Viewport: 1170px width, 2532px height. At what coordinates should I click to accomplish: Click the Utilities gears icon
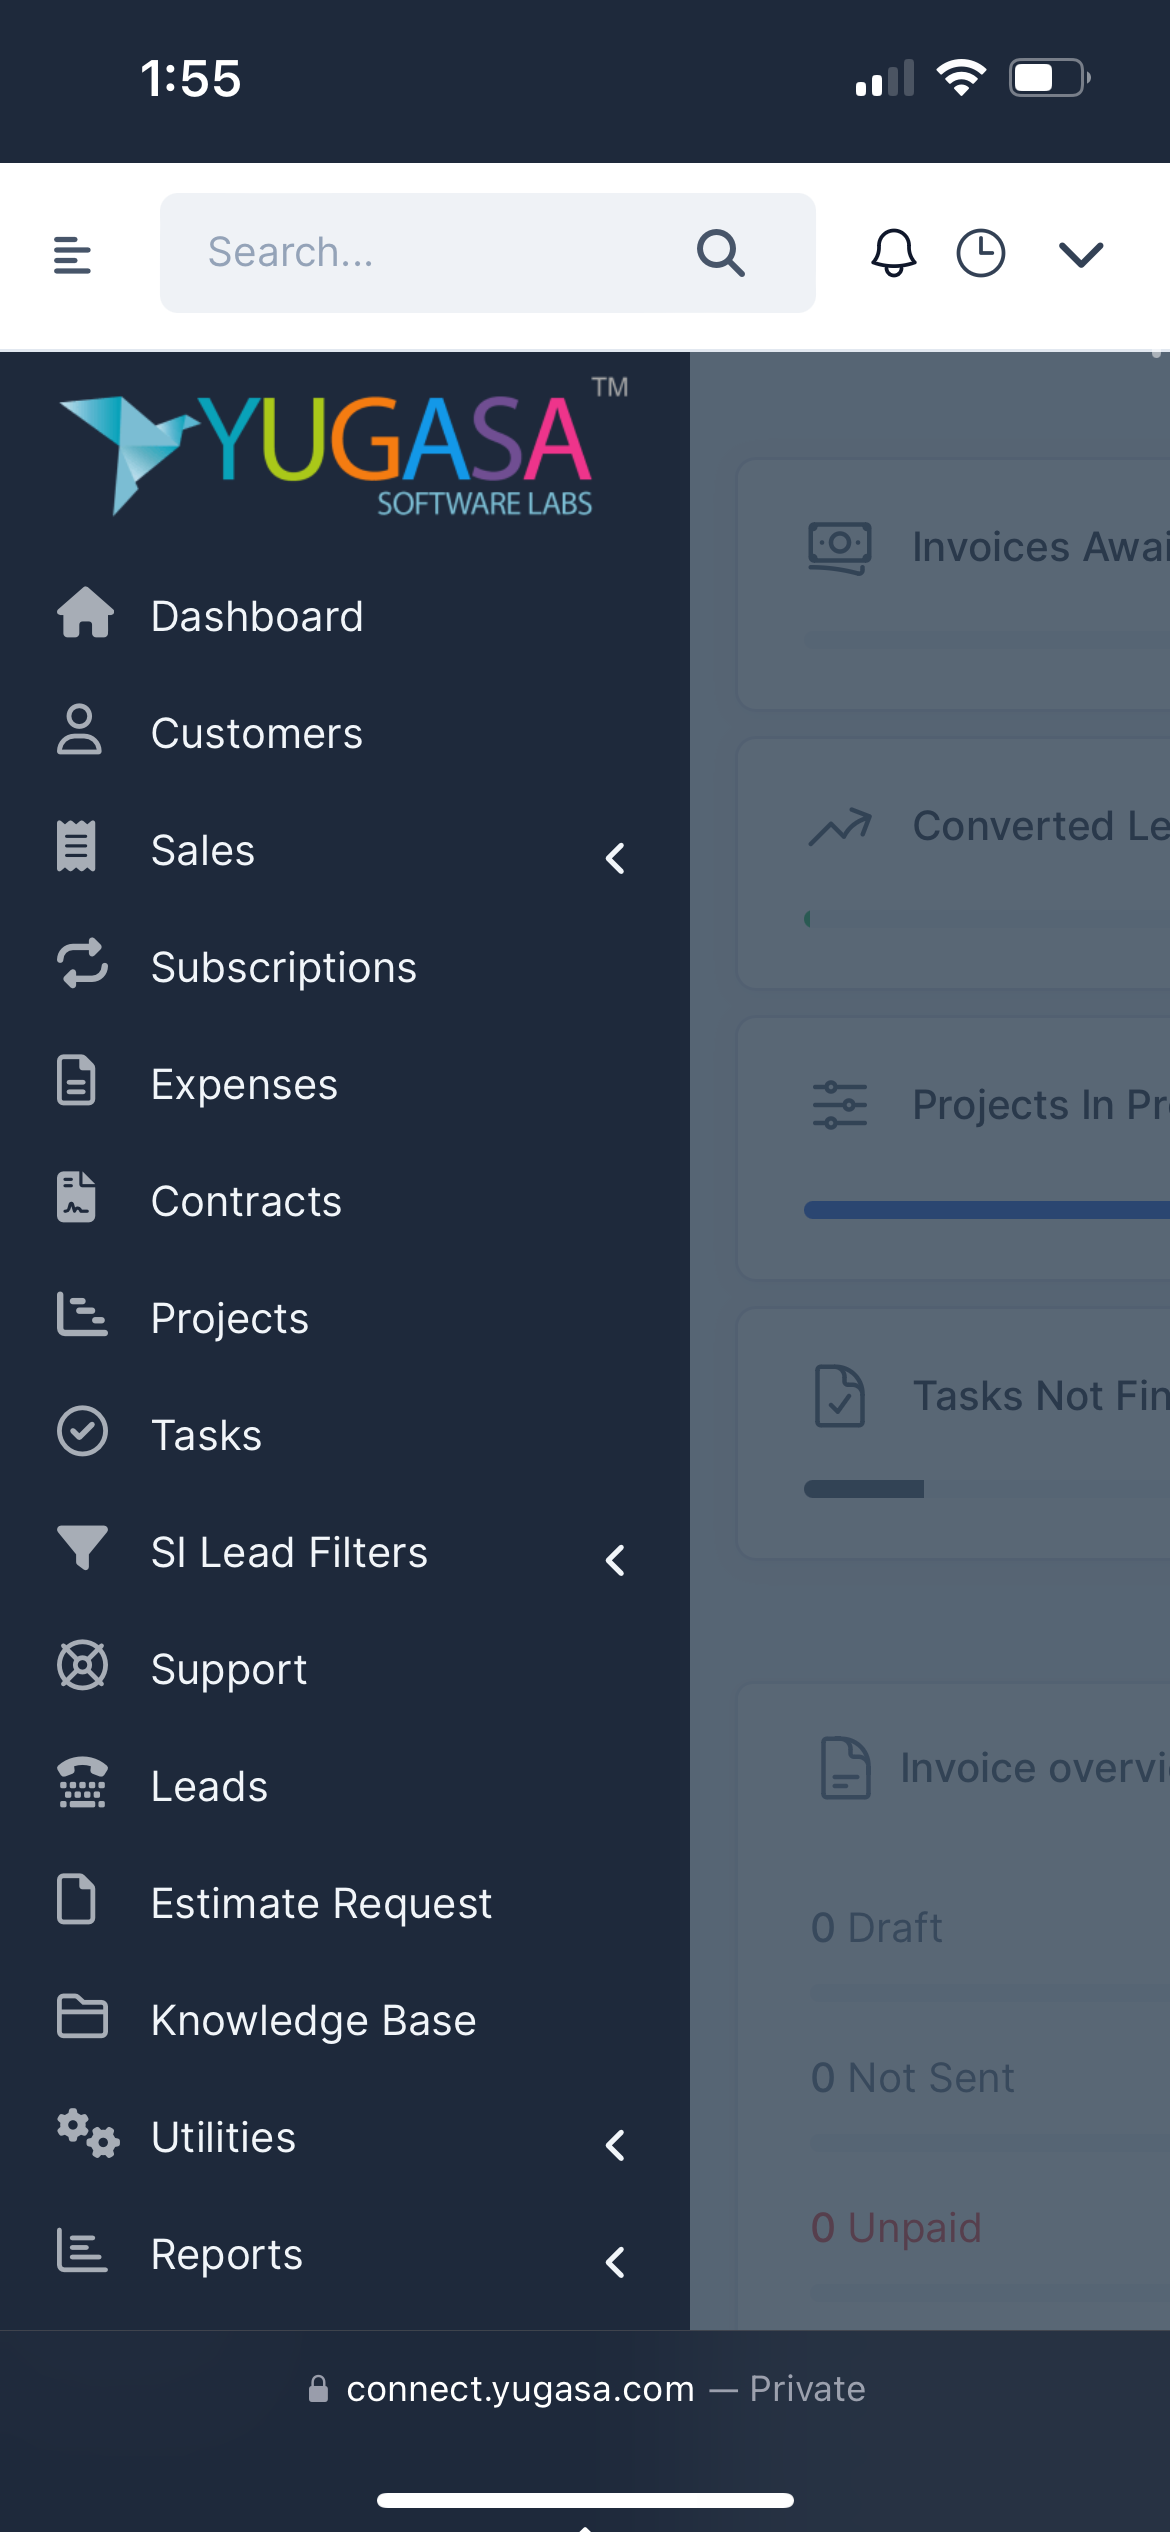coord(88,2133)
